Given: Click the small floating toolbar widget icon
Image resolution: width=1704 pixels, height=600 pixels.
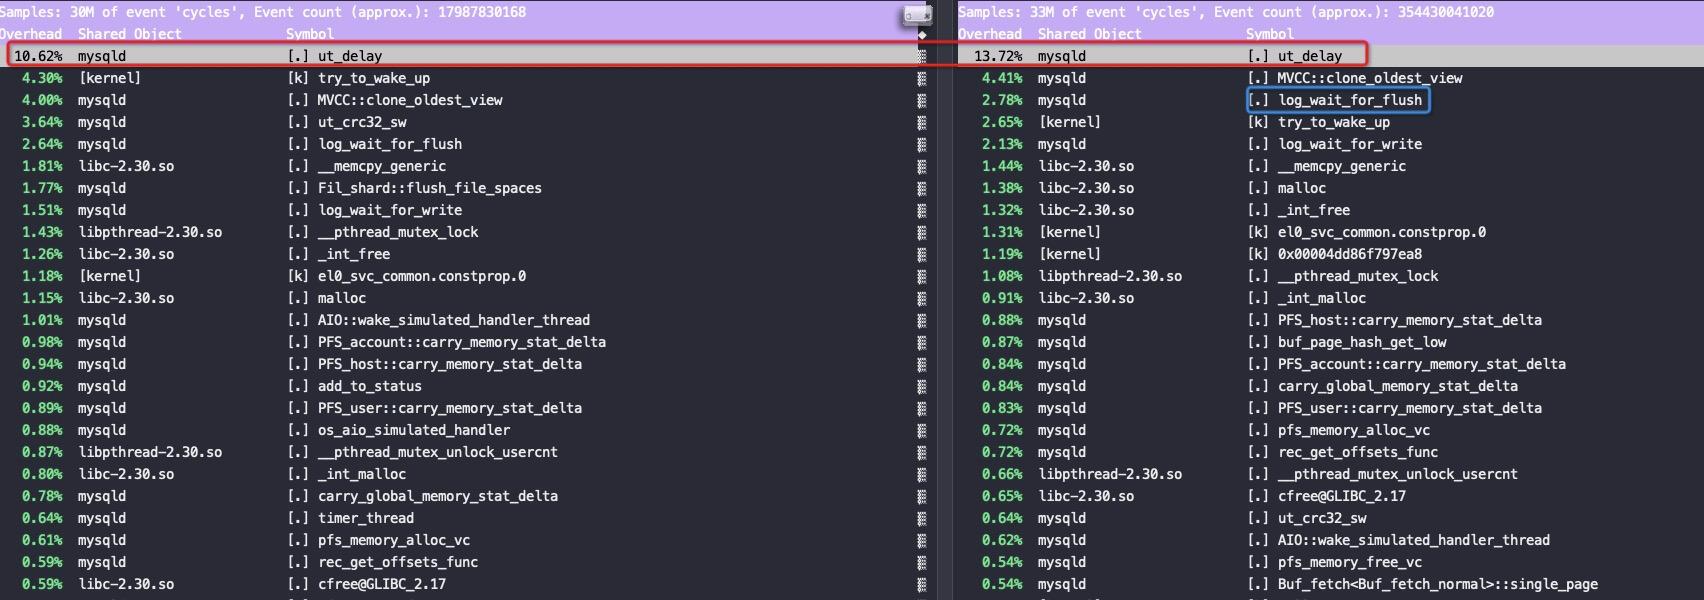Looking at the screenshot, I should [917, 14].
